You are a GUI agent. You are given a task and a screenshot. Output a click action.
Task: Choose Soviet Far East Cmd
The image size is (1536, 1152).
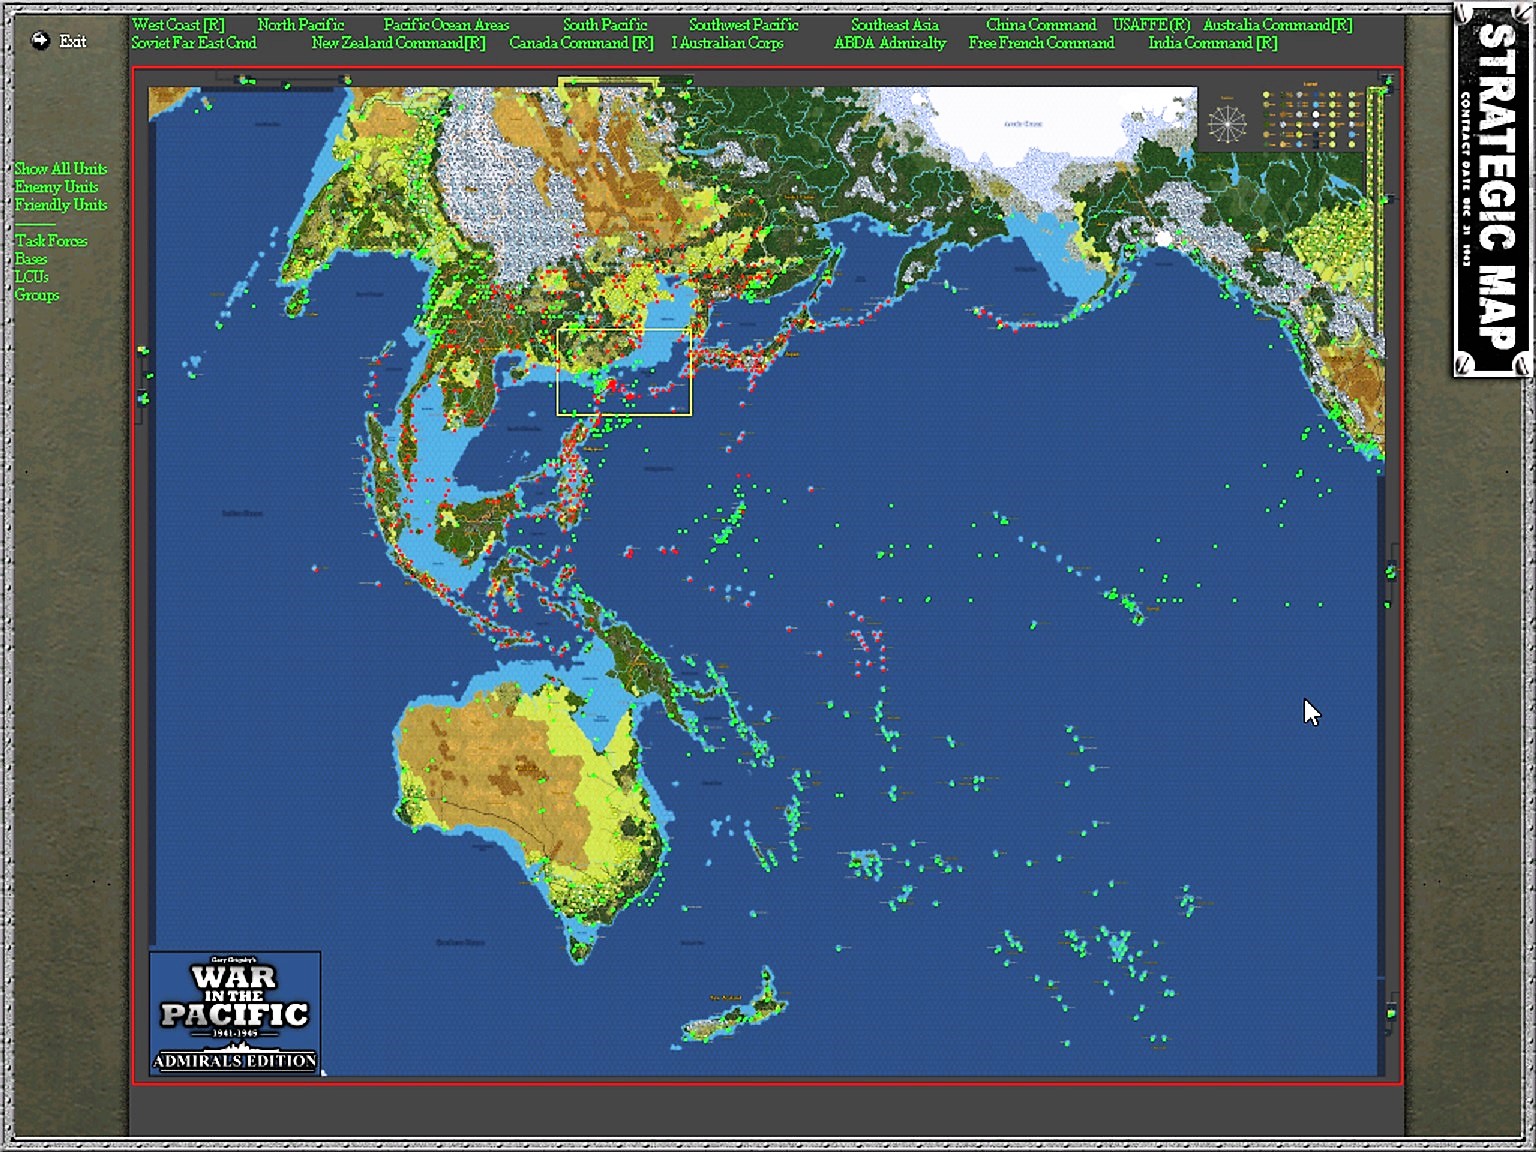(194, 43)
